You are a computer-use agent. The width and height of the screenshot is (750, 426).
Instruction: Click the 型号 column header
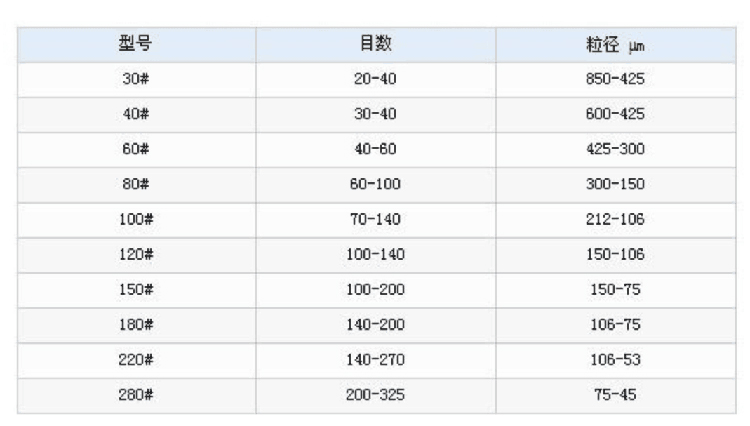(x=136, y=44)
